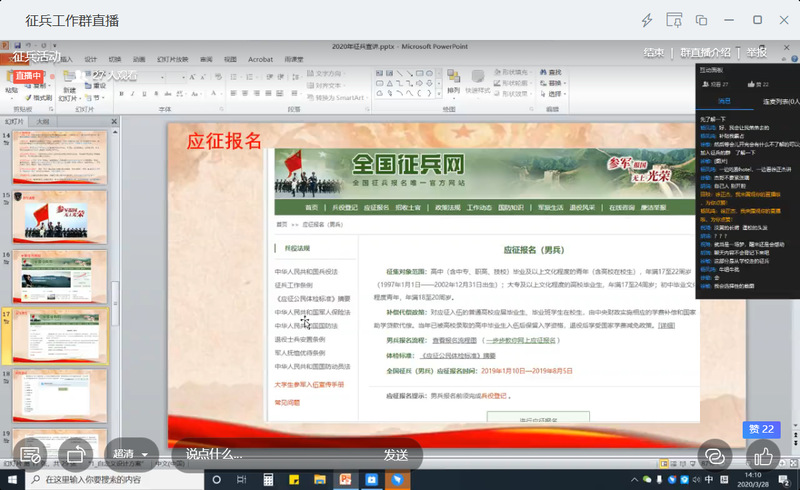This screenshot has width=800, height=490.
Task: Click the screen-download icon in title bar
Action: 675,20
